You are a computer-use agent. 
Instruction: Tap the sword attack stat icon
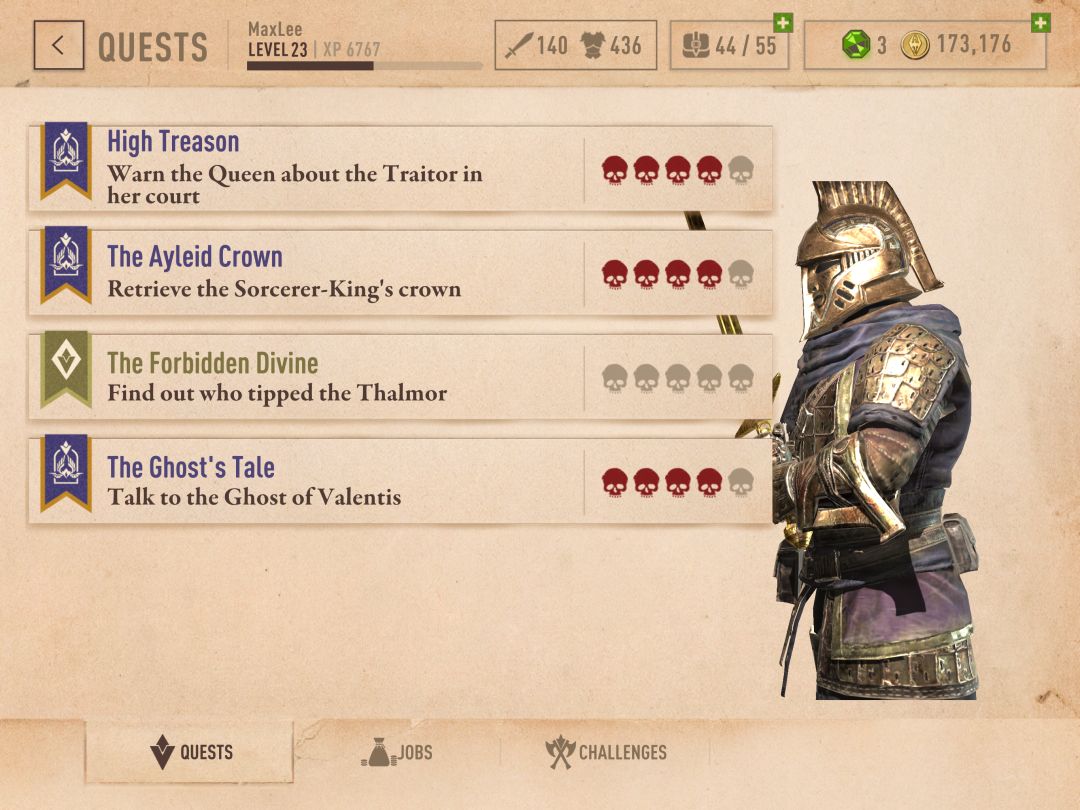coord(518,46)
